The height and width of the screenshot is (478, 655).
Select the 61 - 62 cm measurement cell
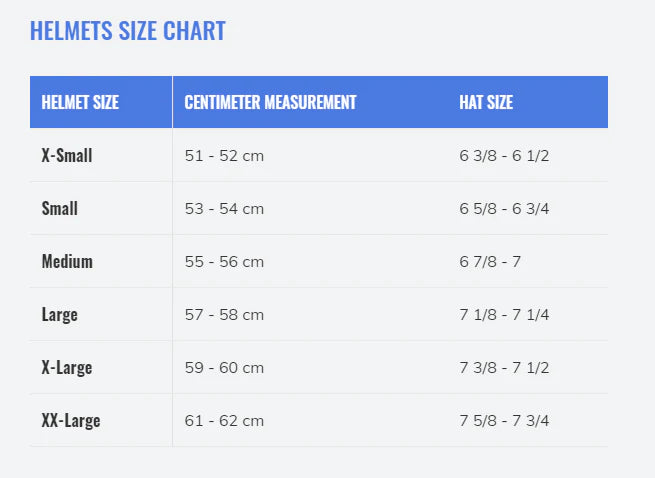224,421
